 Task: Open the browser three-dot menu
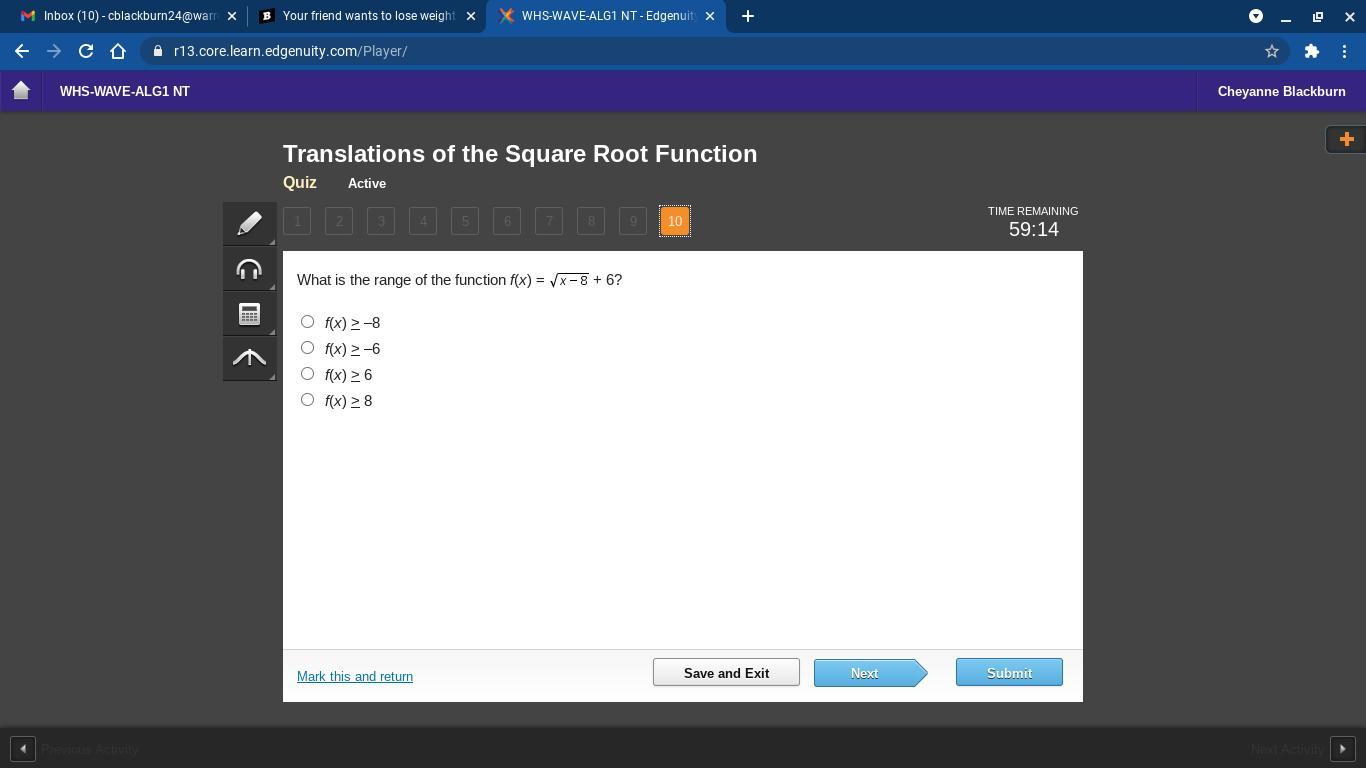[x=1343, y=51]
